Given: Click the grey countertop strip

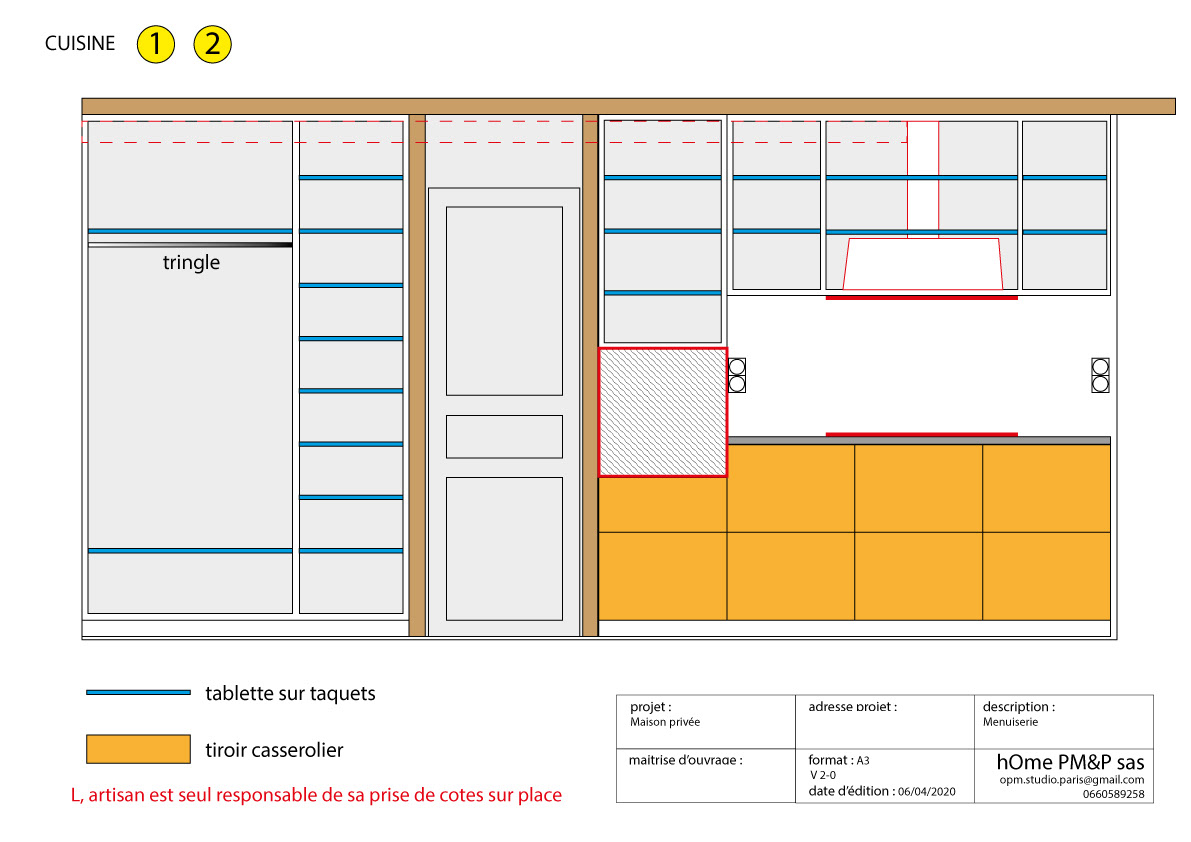Looking at the screenshot, I should (919, 440).
